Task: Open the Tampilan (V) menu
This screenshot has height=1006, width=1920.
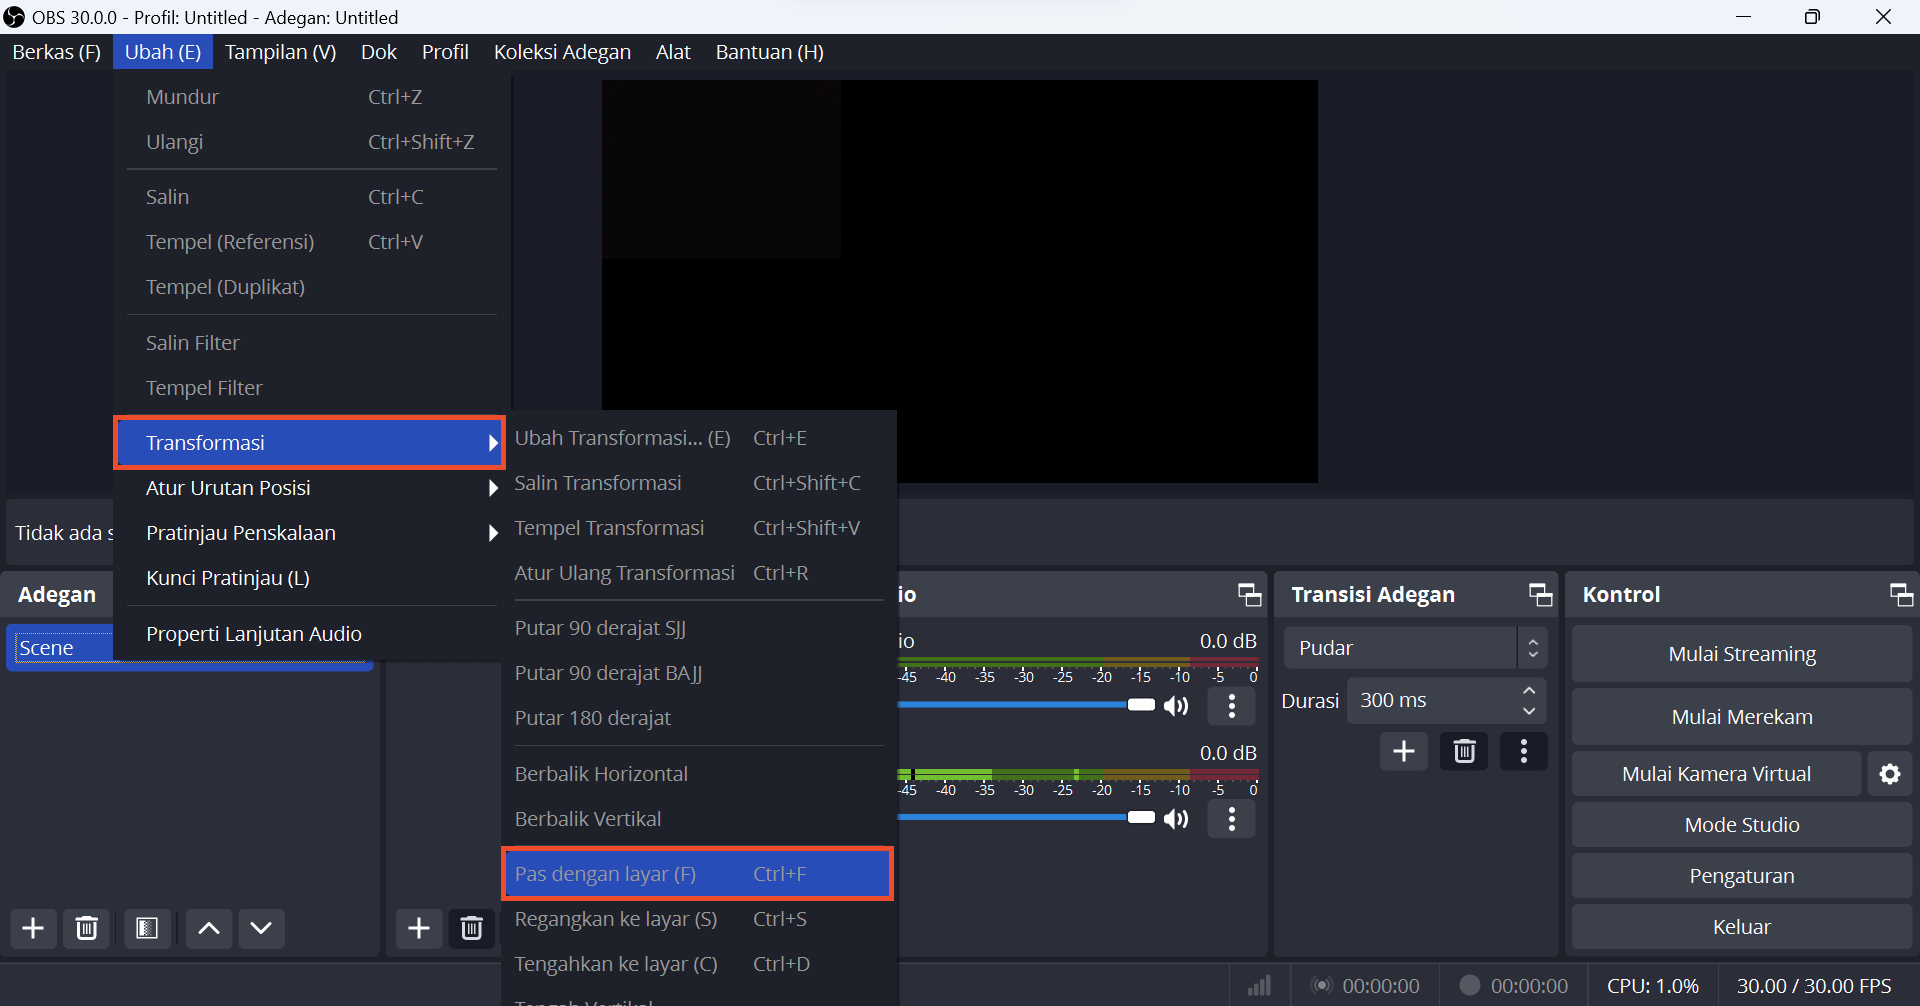Action: (280, 52)
